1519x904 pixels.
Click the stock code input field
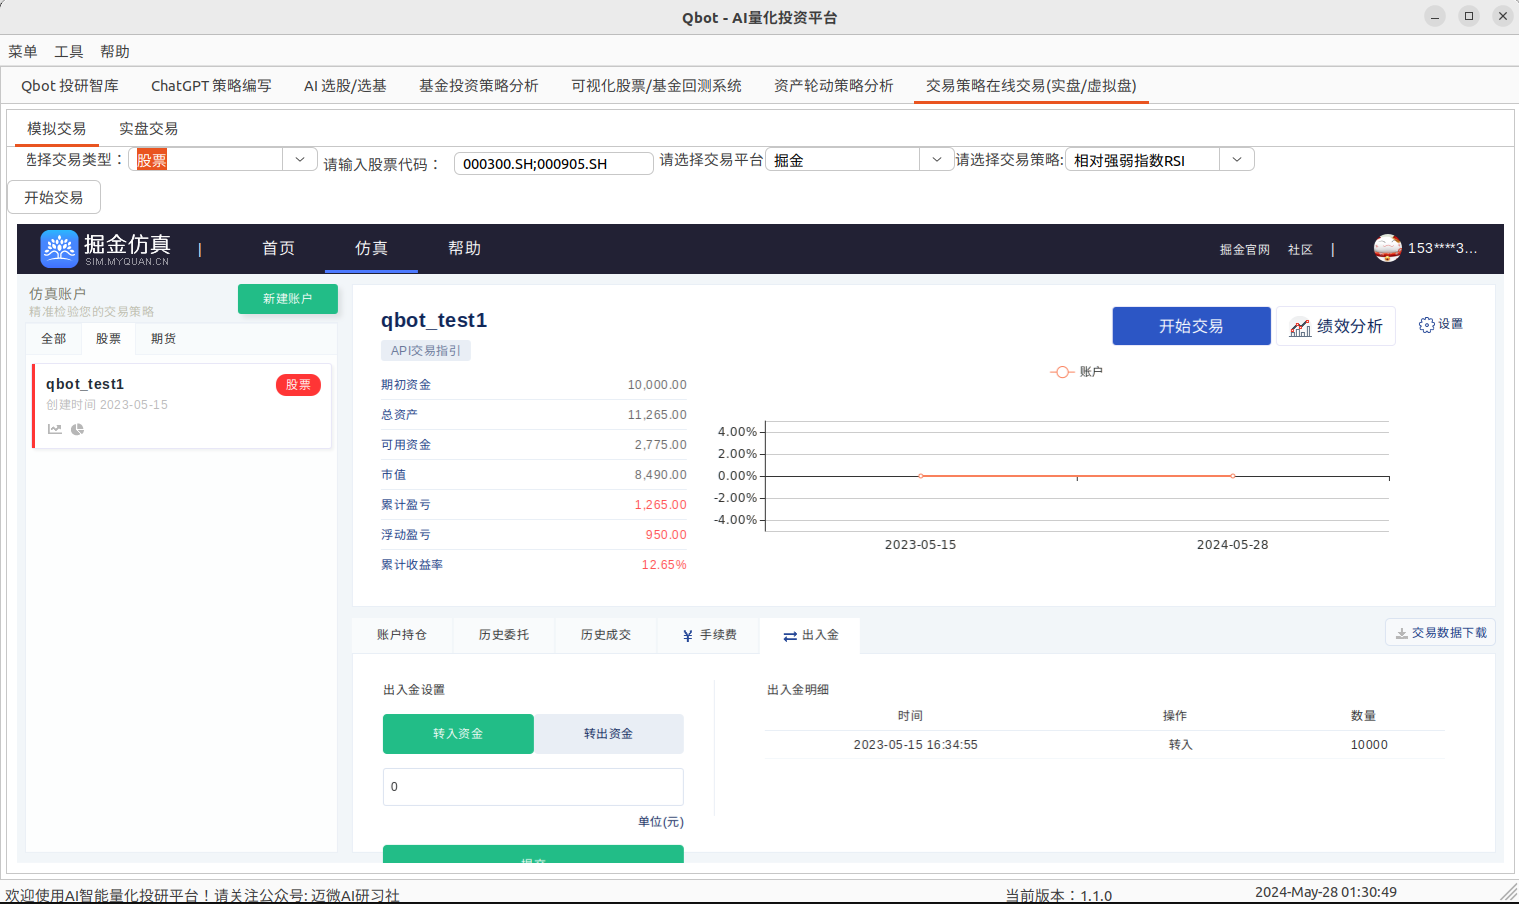tap(553, 163)
